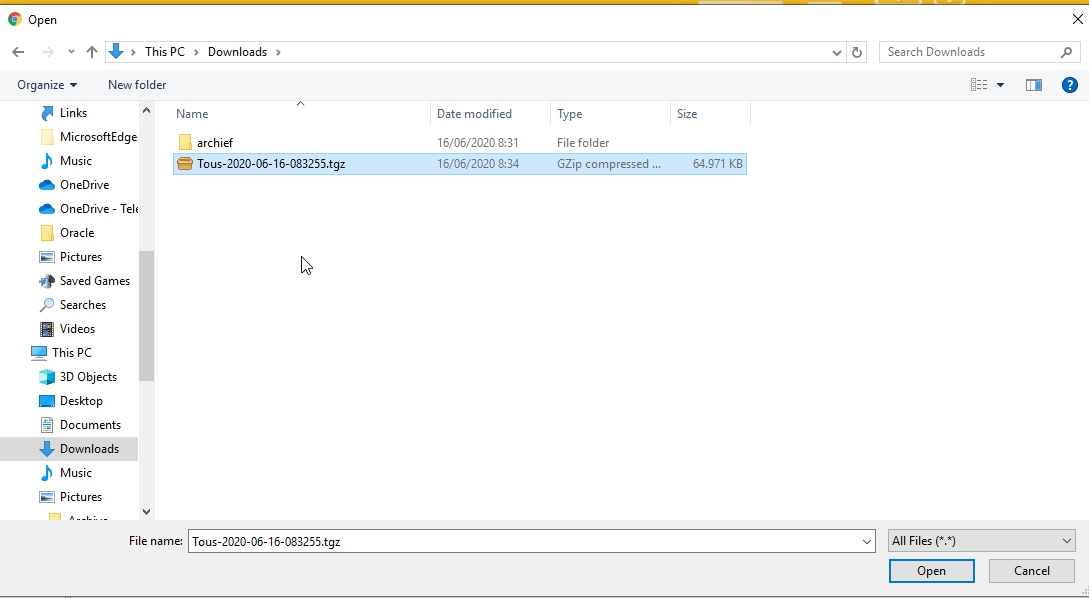
Task: Select the Oracle folder in sidebar
Action: tap(77, 233)
